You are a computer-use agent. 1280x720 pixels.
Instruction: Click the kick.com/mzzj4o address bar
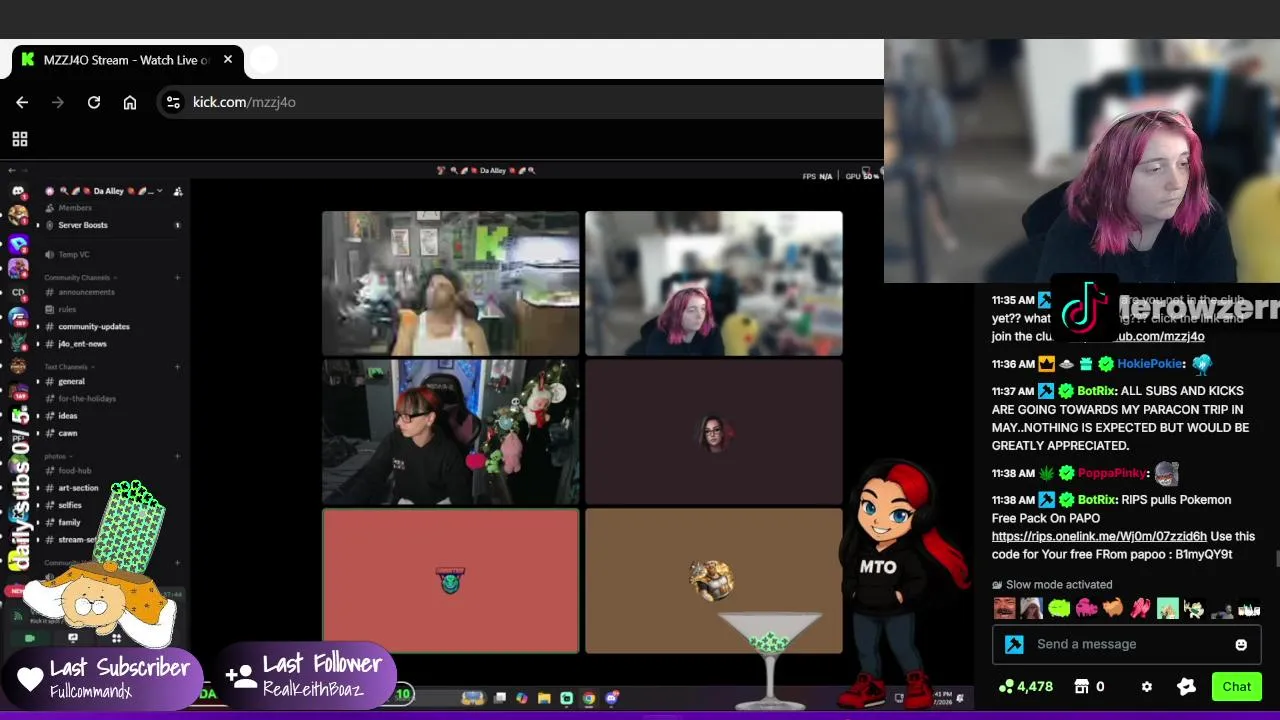[x=520, y=102]
